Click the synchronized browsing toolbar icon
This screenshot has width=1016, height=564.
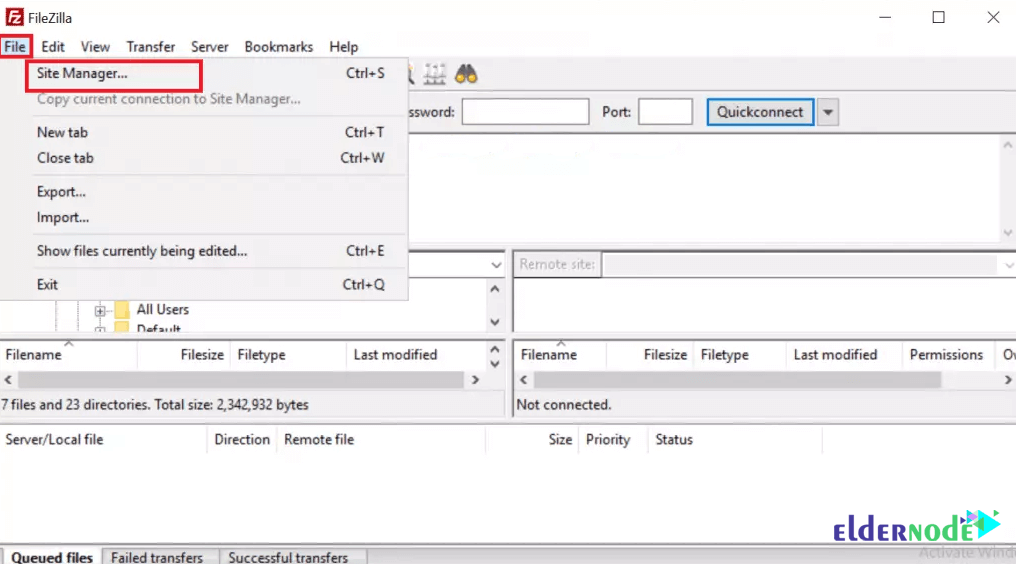click(x=435, y=75)
